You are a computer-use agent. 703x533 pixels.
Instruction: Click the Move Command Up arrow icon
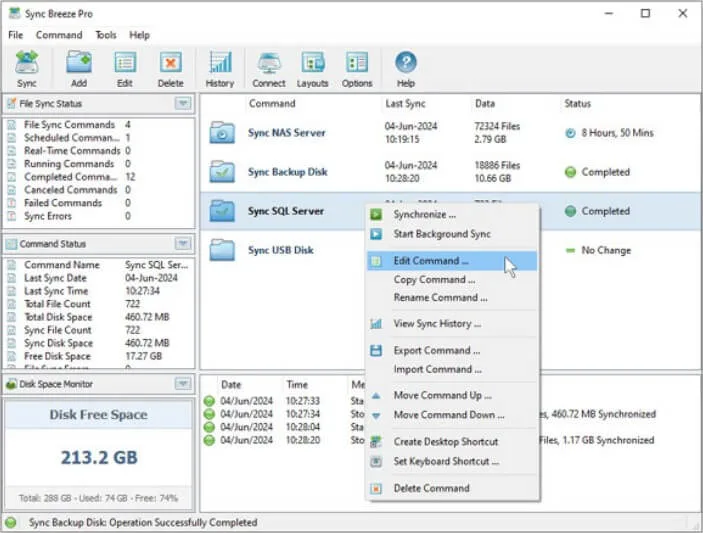pyautogui.click(x=376, y=396)
